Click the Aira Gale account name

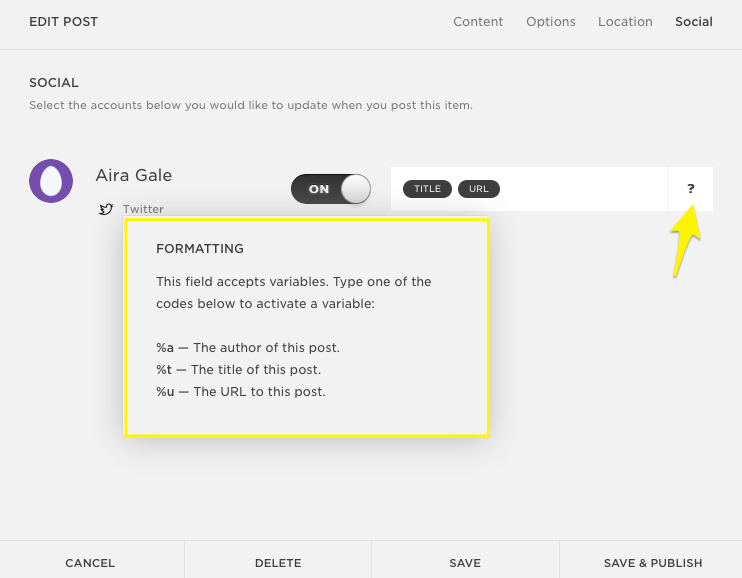tap(134, 175)
